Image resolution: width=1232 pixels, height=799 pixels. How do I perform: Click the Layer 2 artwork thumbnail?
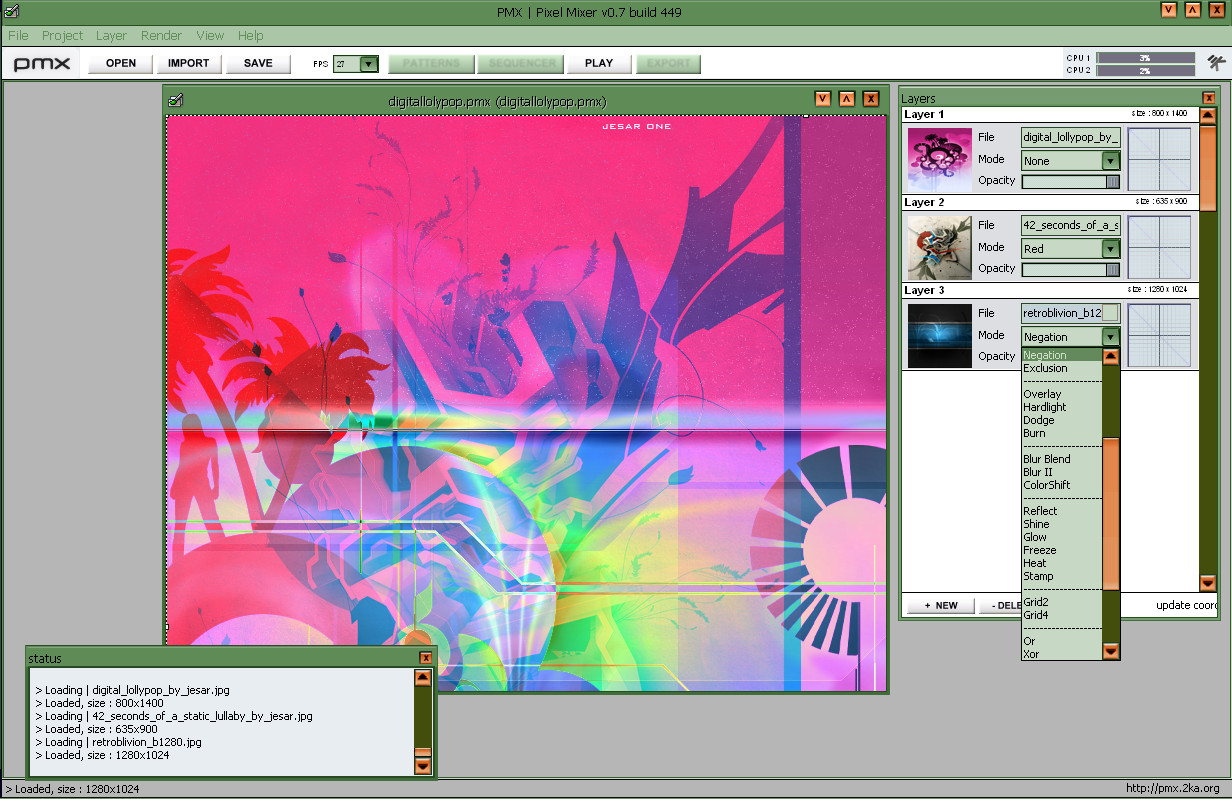tap(940, 248)
